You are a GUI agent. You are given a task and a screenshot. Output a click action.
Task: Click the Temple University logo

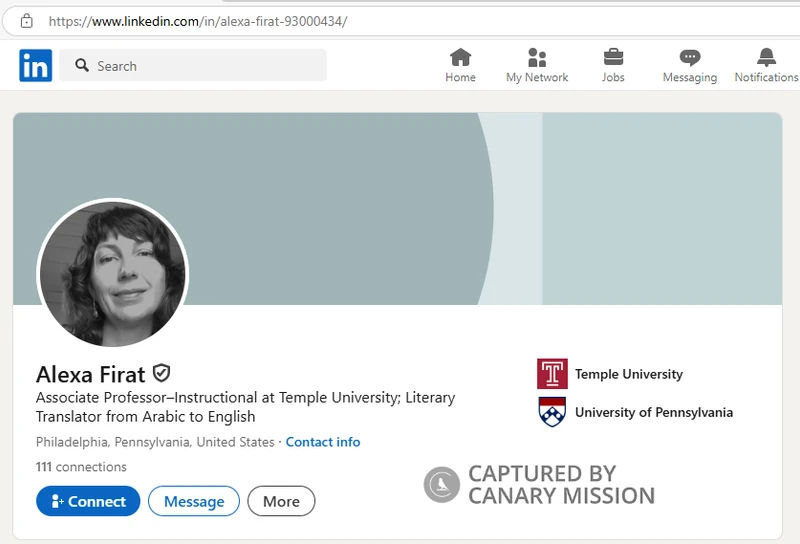coord(552,374)
